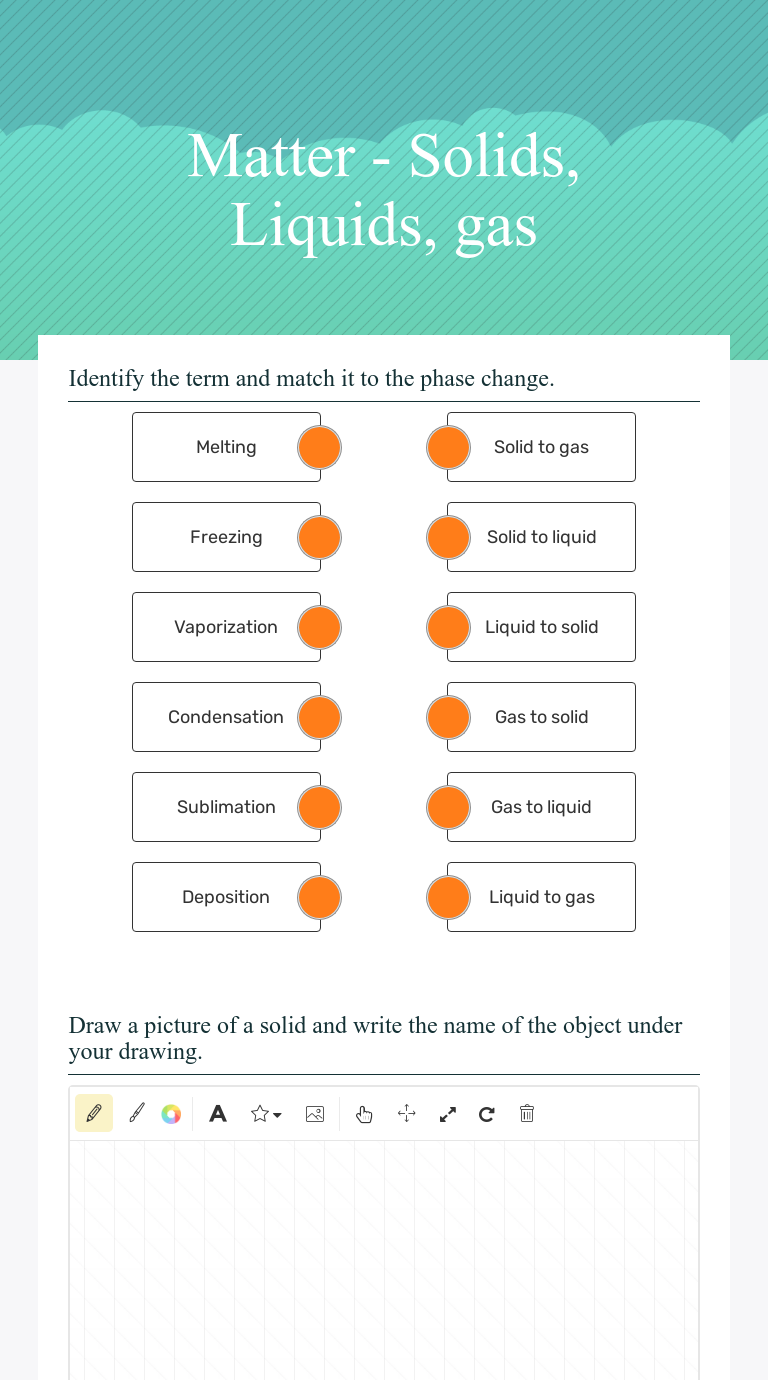Click the orange dot next to Melting
The height and width of the screenshot is (1380, 768).
click(319, 447)
